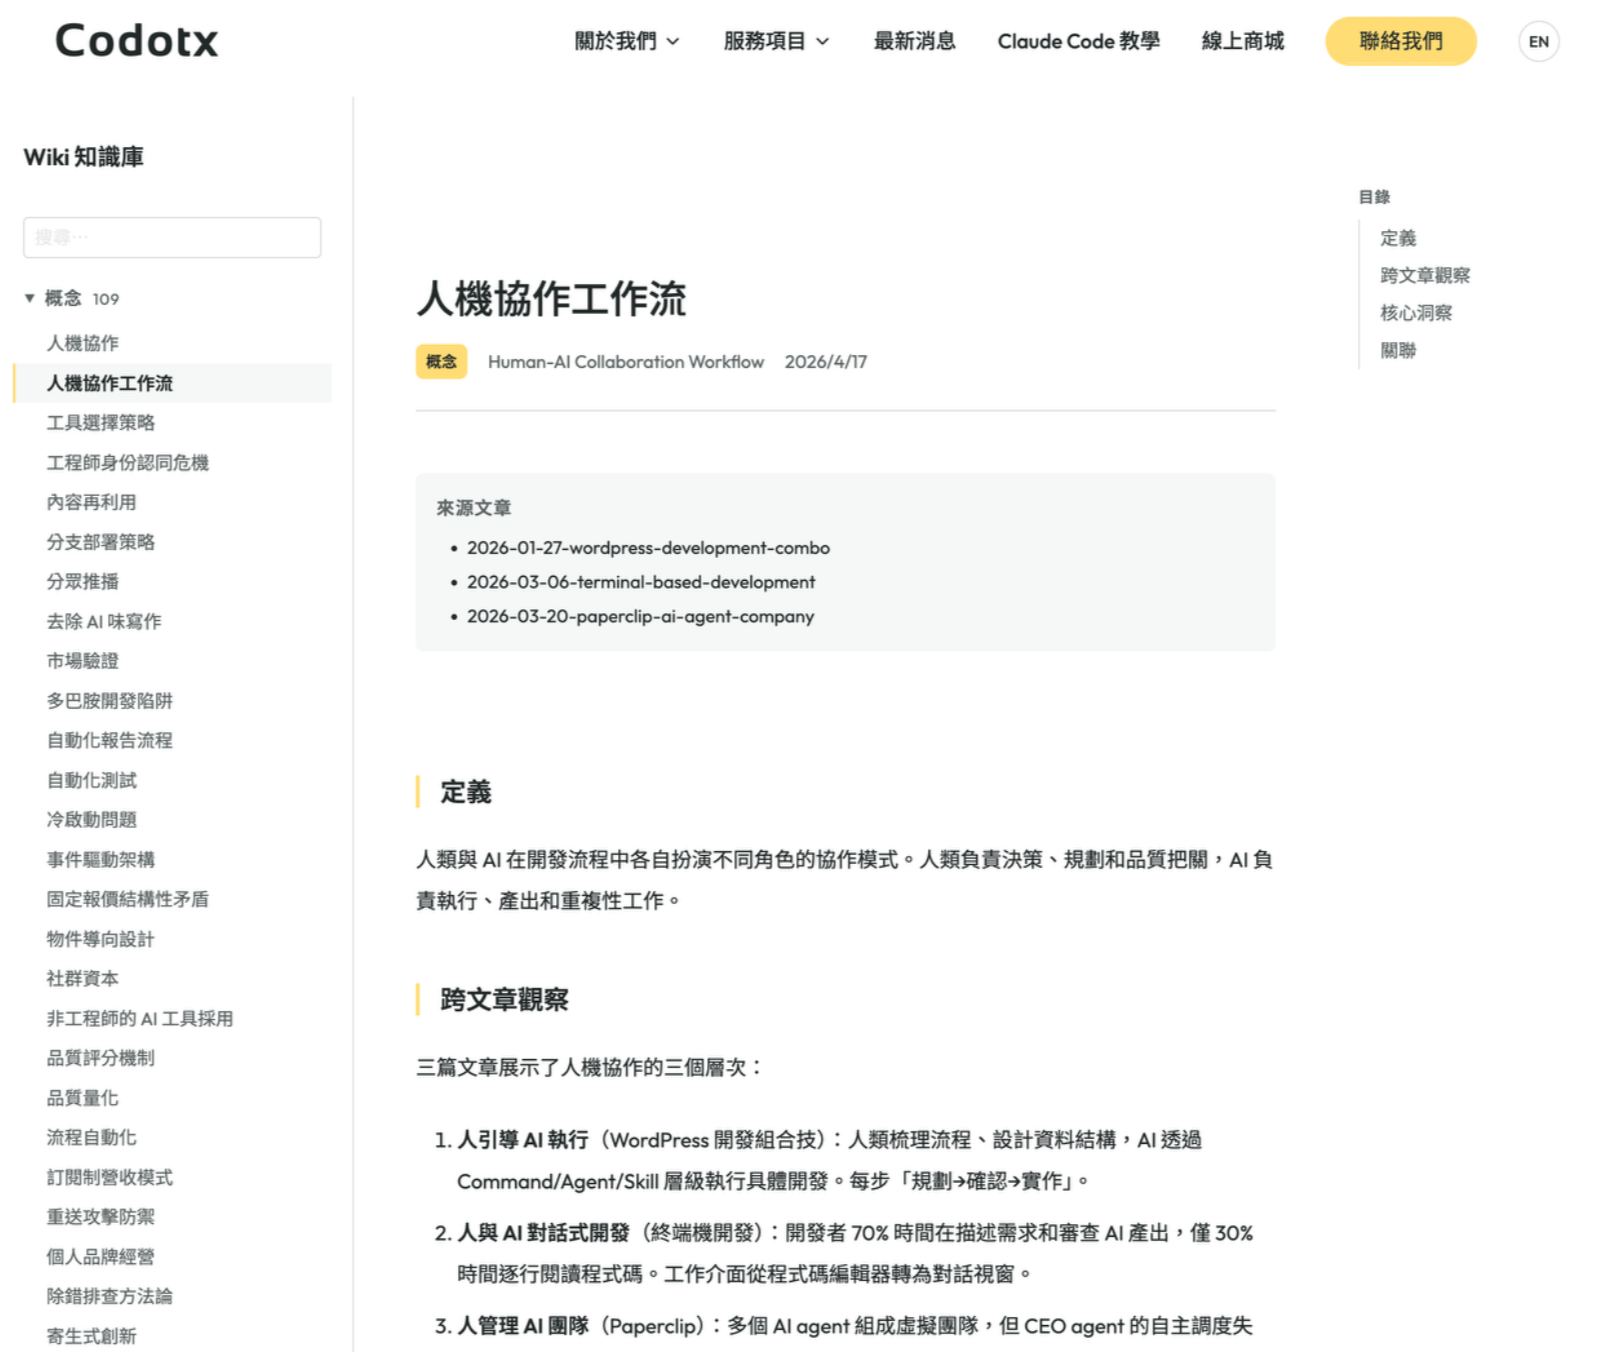This screenshot has width=1616, height=1352.
Task: Open 工程師身份認同危機 entry
Action: coord(127,462)
